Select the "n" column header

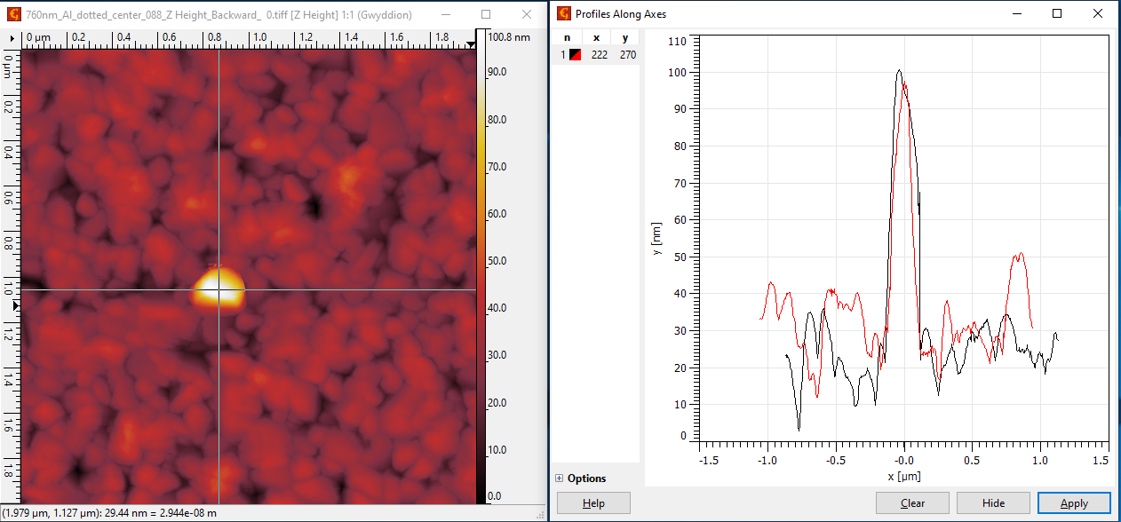point(567,38)
